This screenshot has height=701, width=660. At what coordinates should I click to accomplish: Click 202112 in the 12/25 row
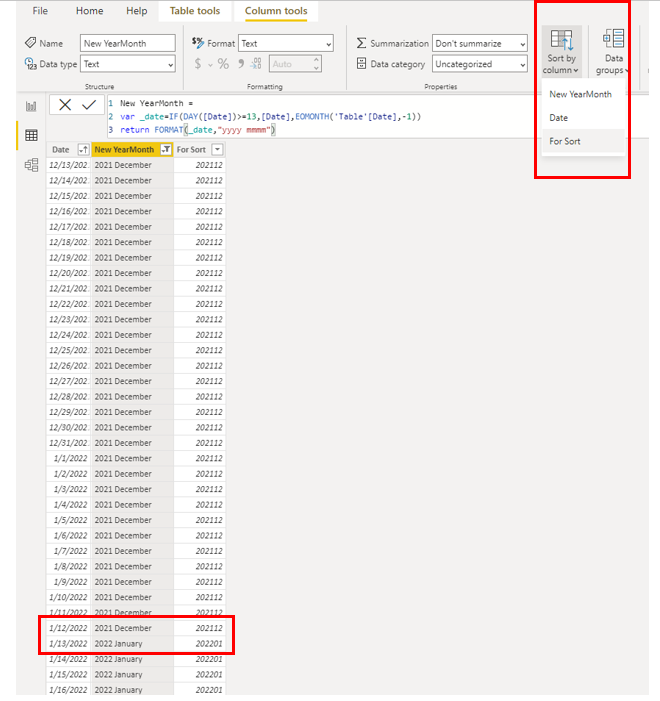click(x=199, y=350)
